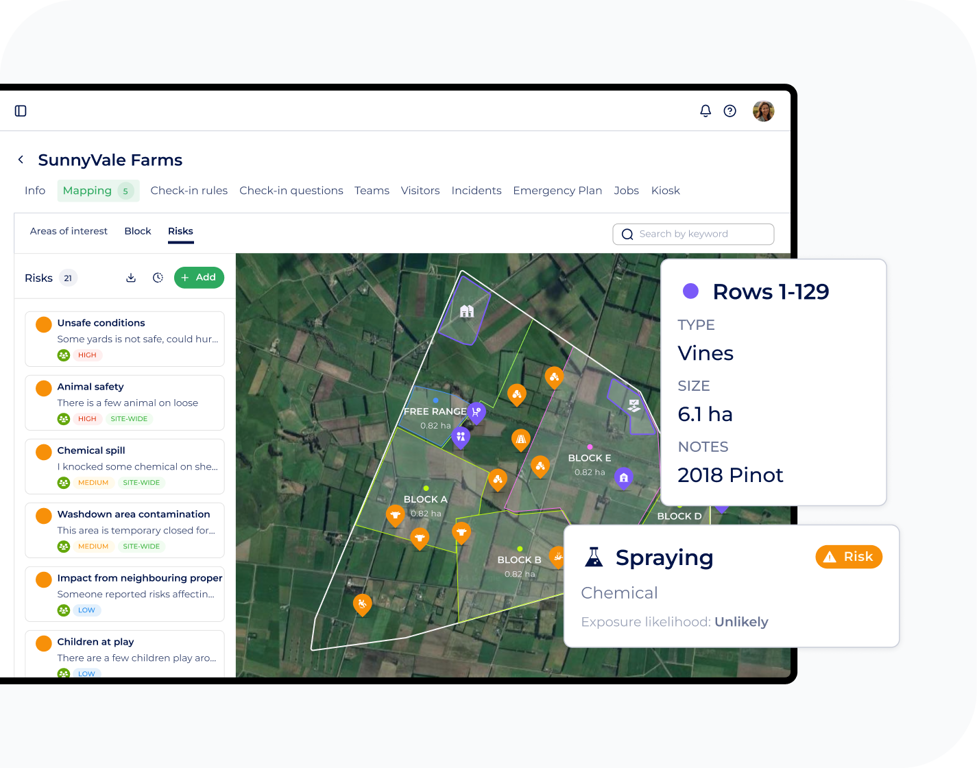Open the Emergency Plan tab
The width and height of the screenshot is (977, 768).
pyautogui.click(x=557, y=191)
